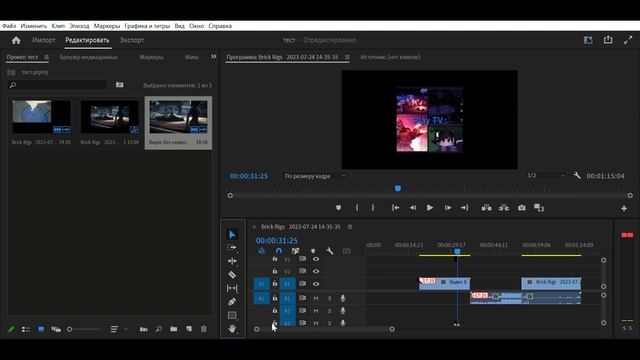
Task: Open Program monitor panel menu
Action: click(x=347, y=57)
